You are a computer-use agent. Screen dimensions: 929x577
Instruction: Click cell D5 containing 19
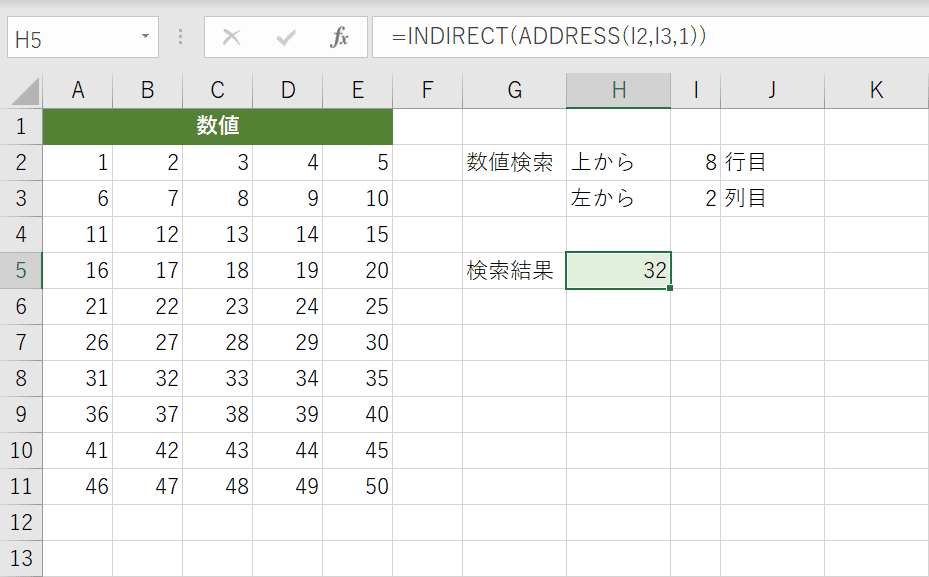point(287,270)
